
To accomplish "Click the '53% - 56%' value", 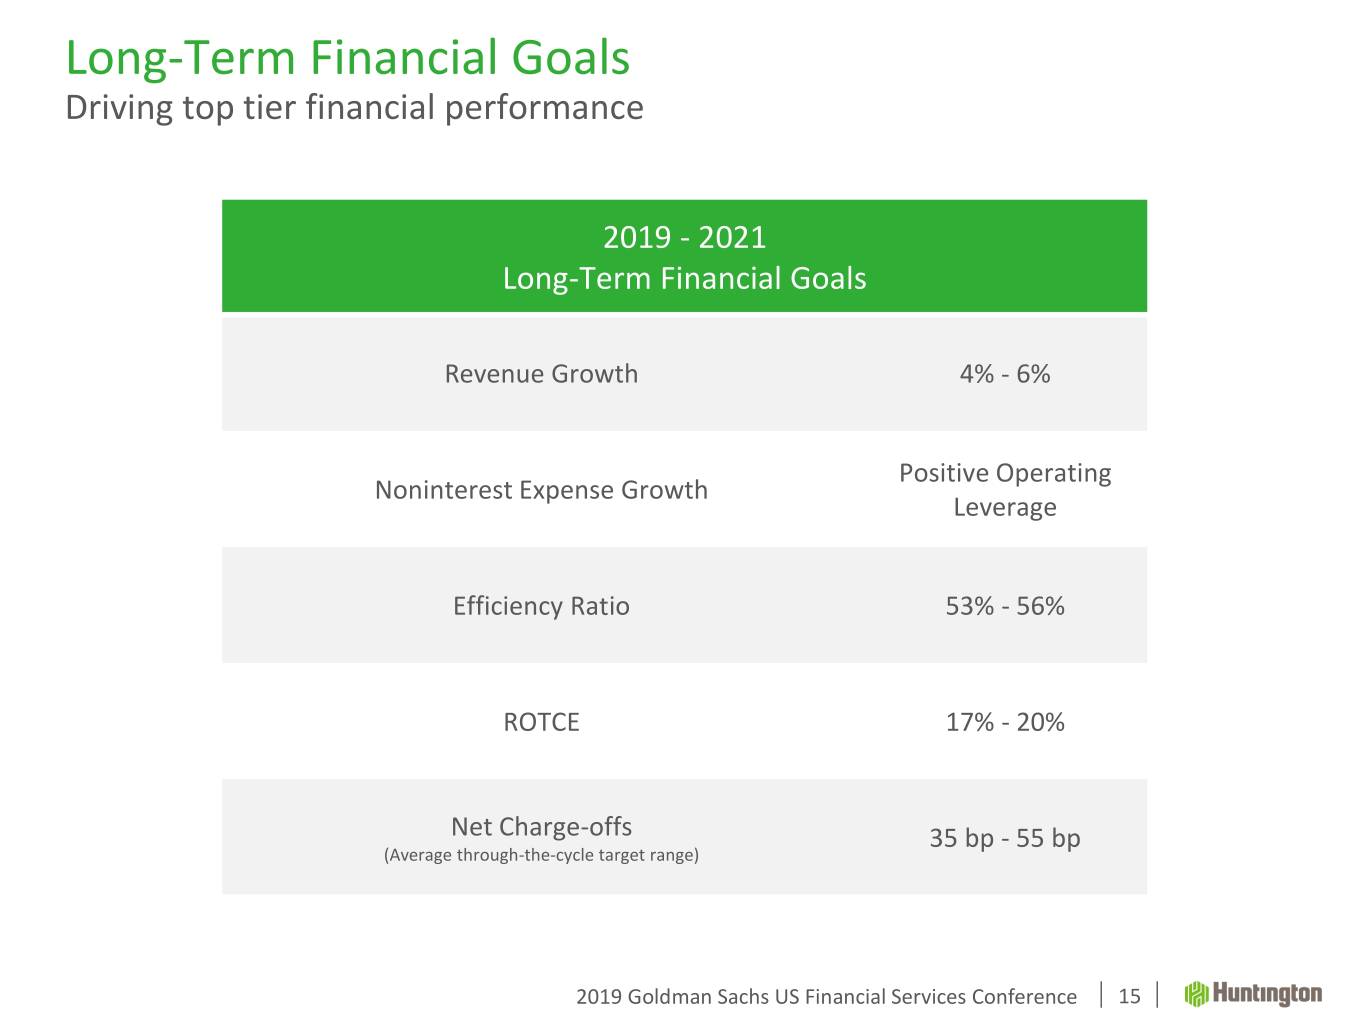I will 1005,606.
